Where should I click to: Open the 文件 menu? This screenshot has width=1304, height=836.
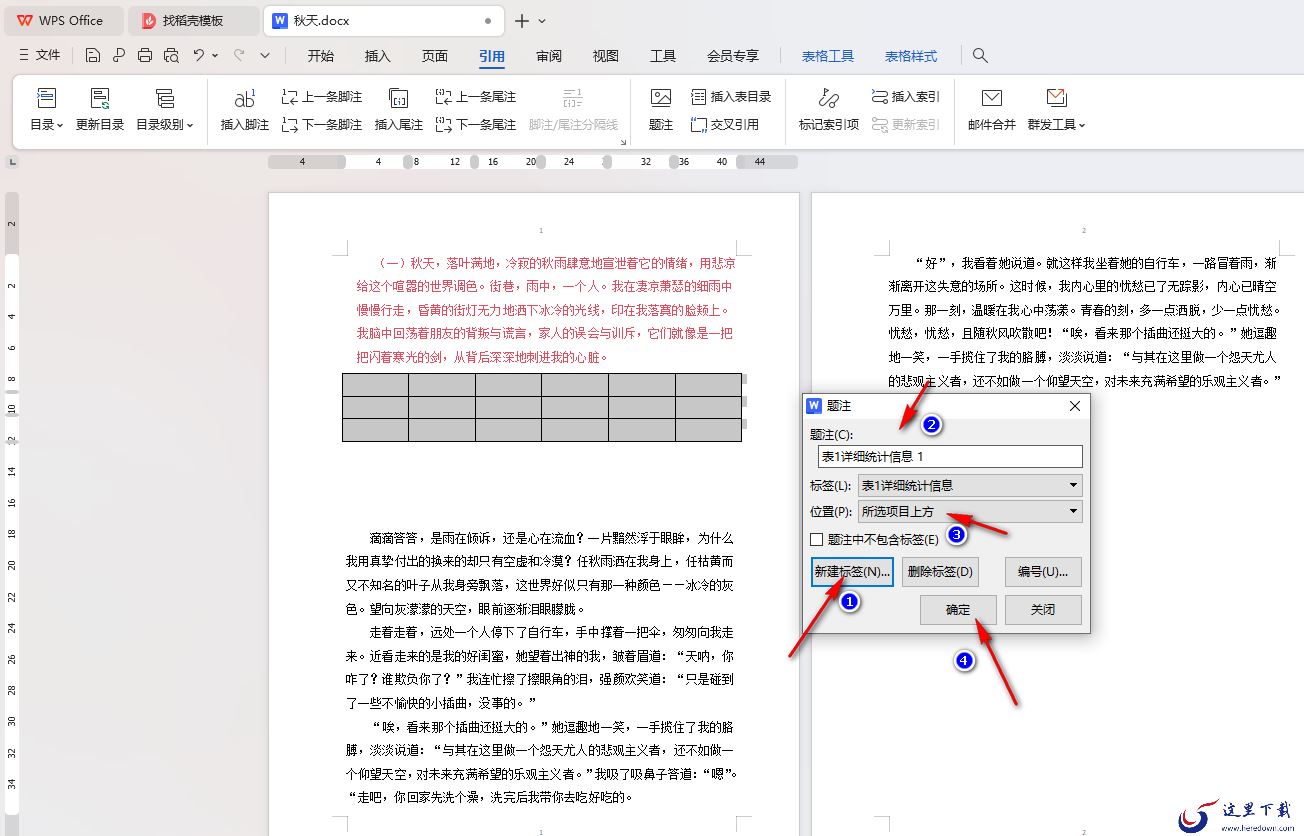coord(40,56)
